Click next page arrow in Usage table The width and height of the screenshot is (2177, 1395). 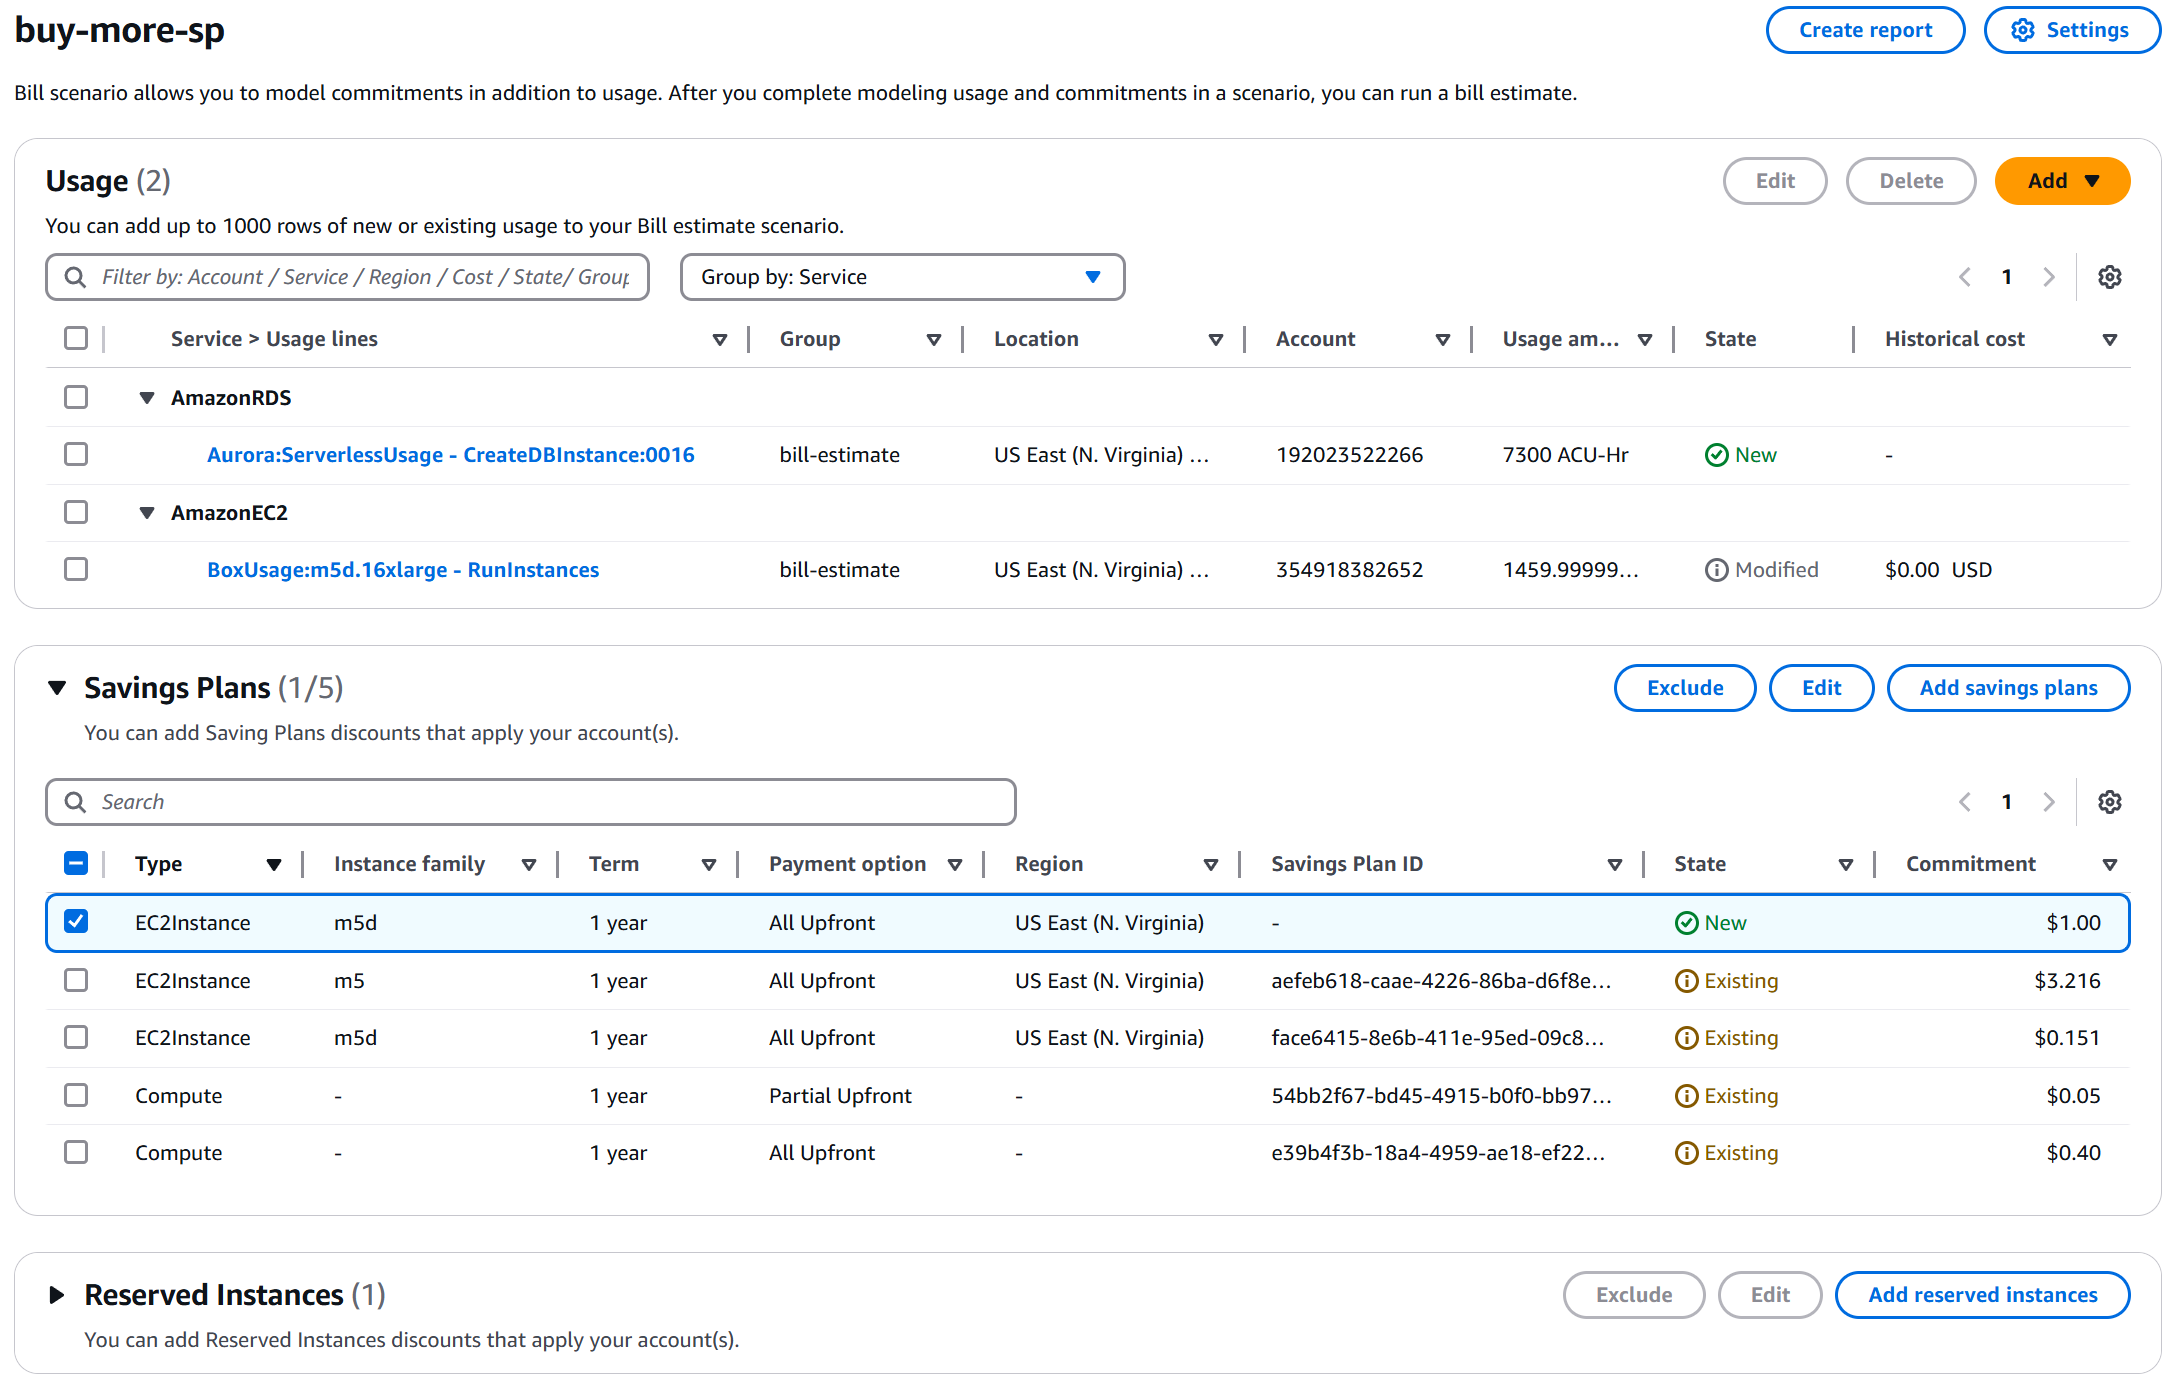pyautogui.click(x=2049, y=277)
